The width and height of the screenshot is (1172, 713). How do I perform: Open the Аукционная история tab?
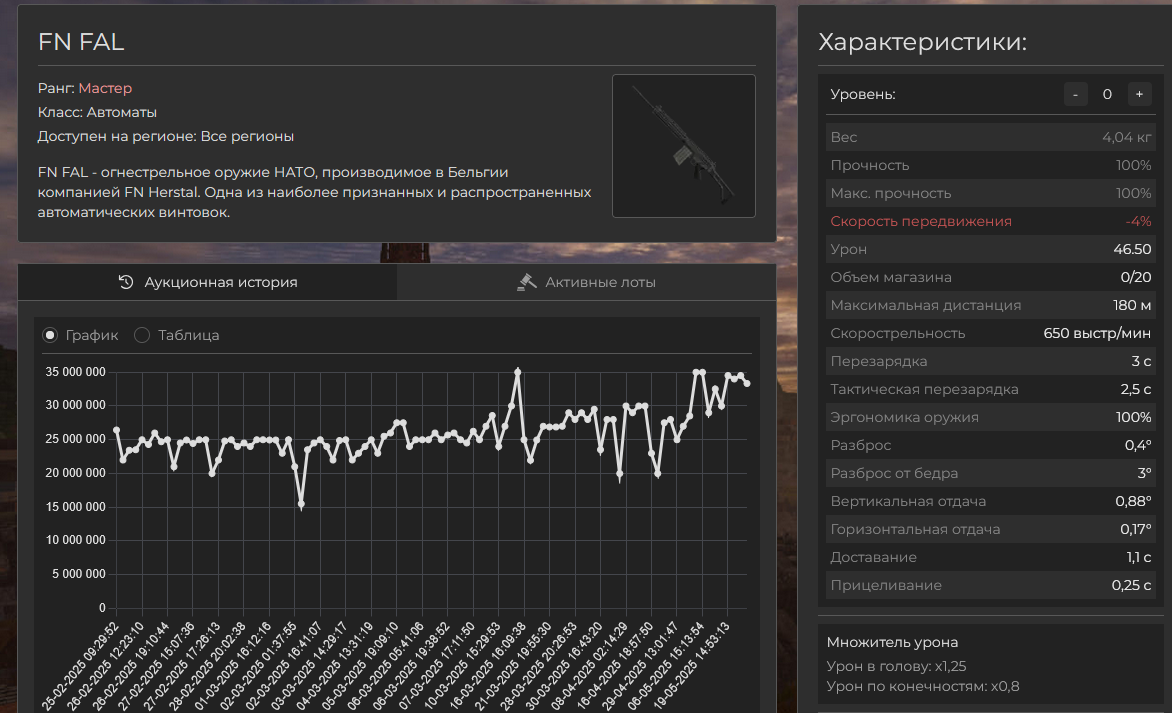click(x=207, y=283)
